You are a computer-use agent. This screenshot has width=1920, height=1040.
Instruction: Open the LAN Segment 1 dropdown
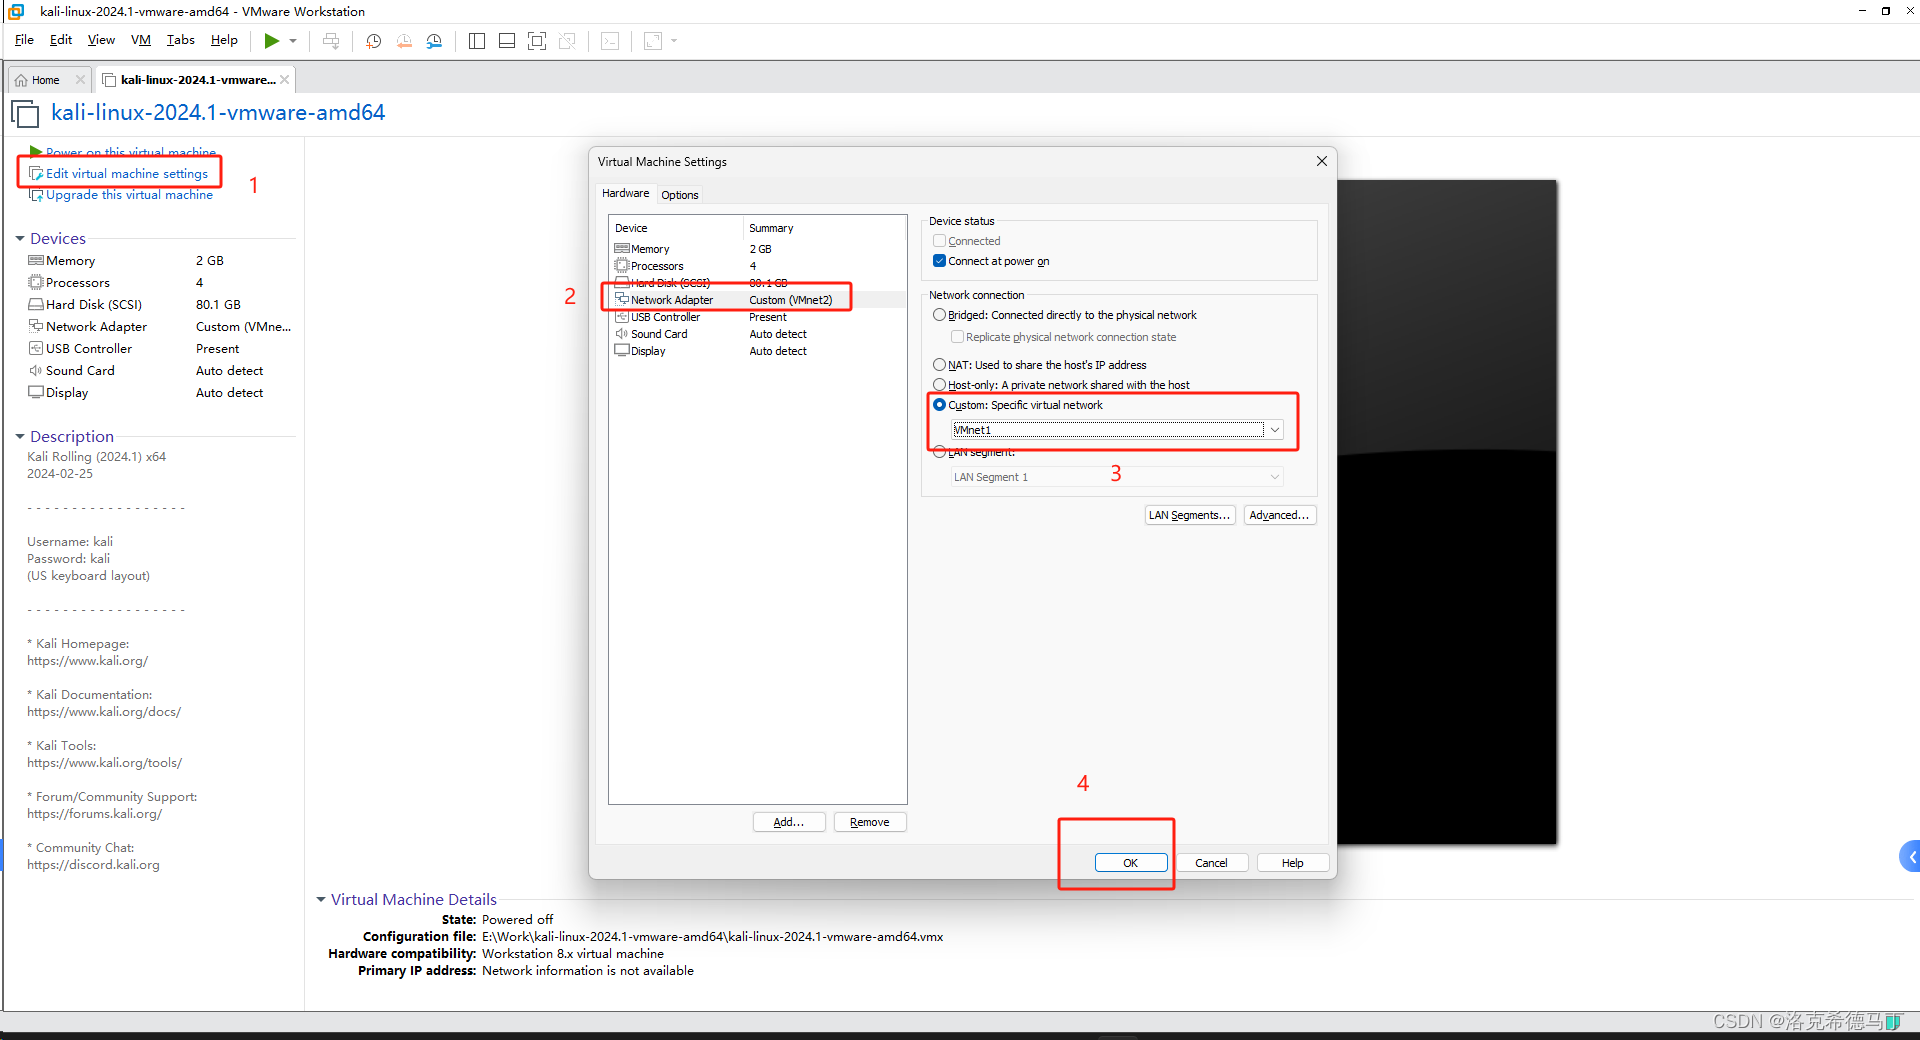click(1117, 477)
